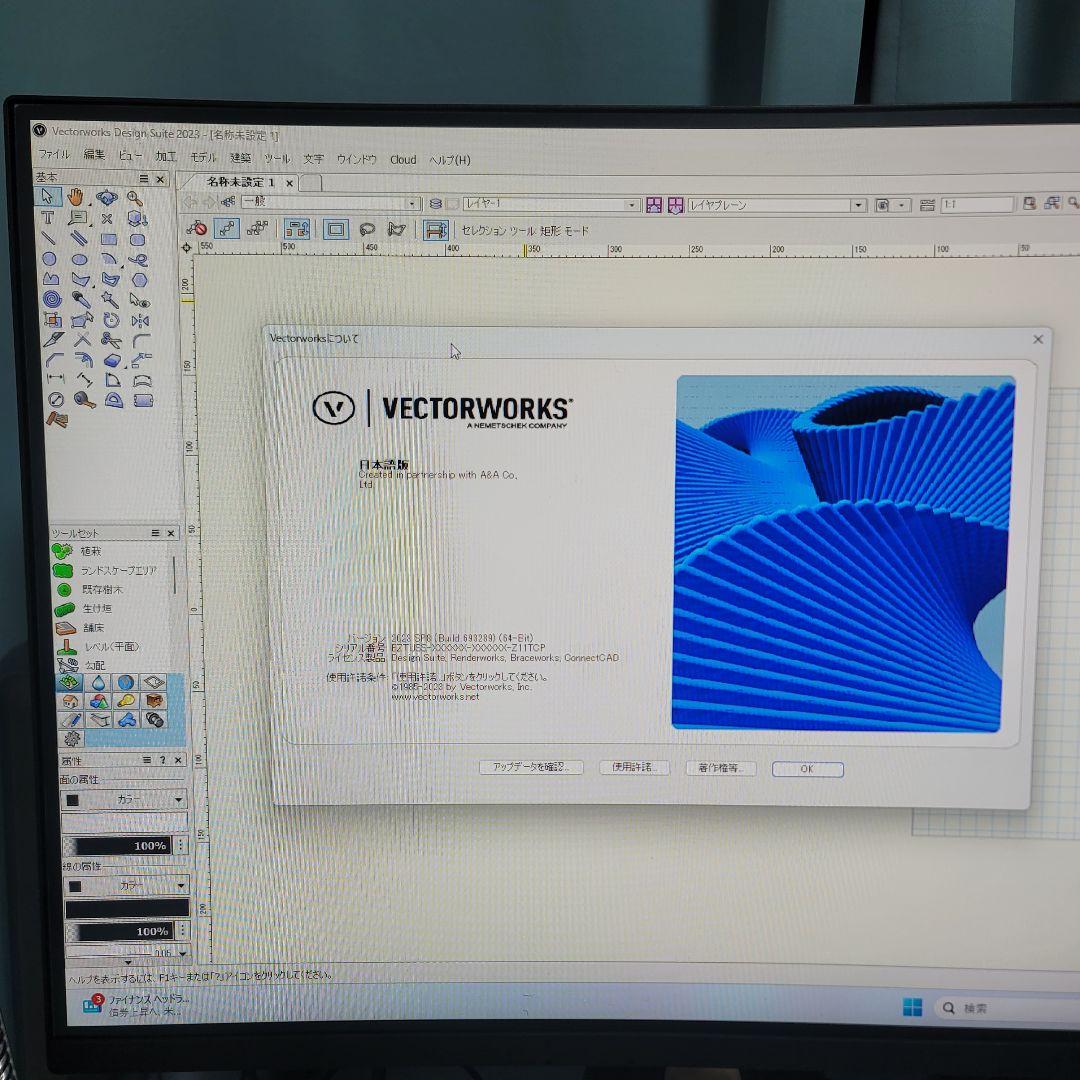Select the Scissors (trim) tool
Viewport: 1080px width, 1080px height.
112,339
